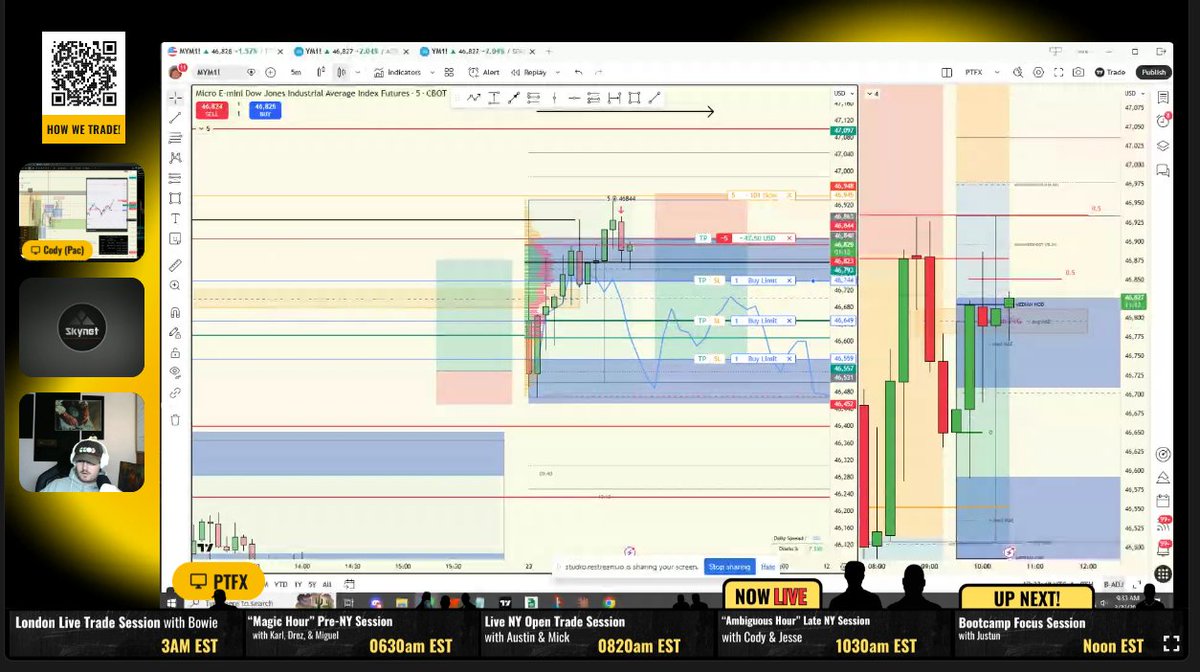
Task: Toggle hide all drawings eye icon
Action: coord(175,372)
